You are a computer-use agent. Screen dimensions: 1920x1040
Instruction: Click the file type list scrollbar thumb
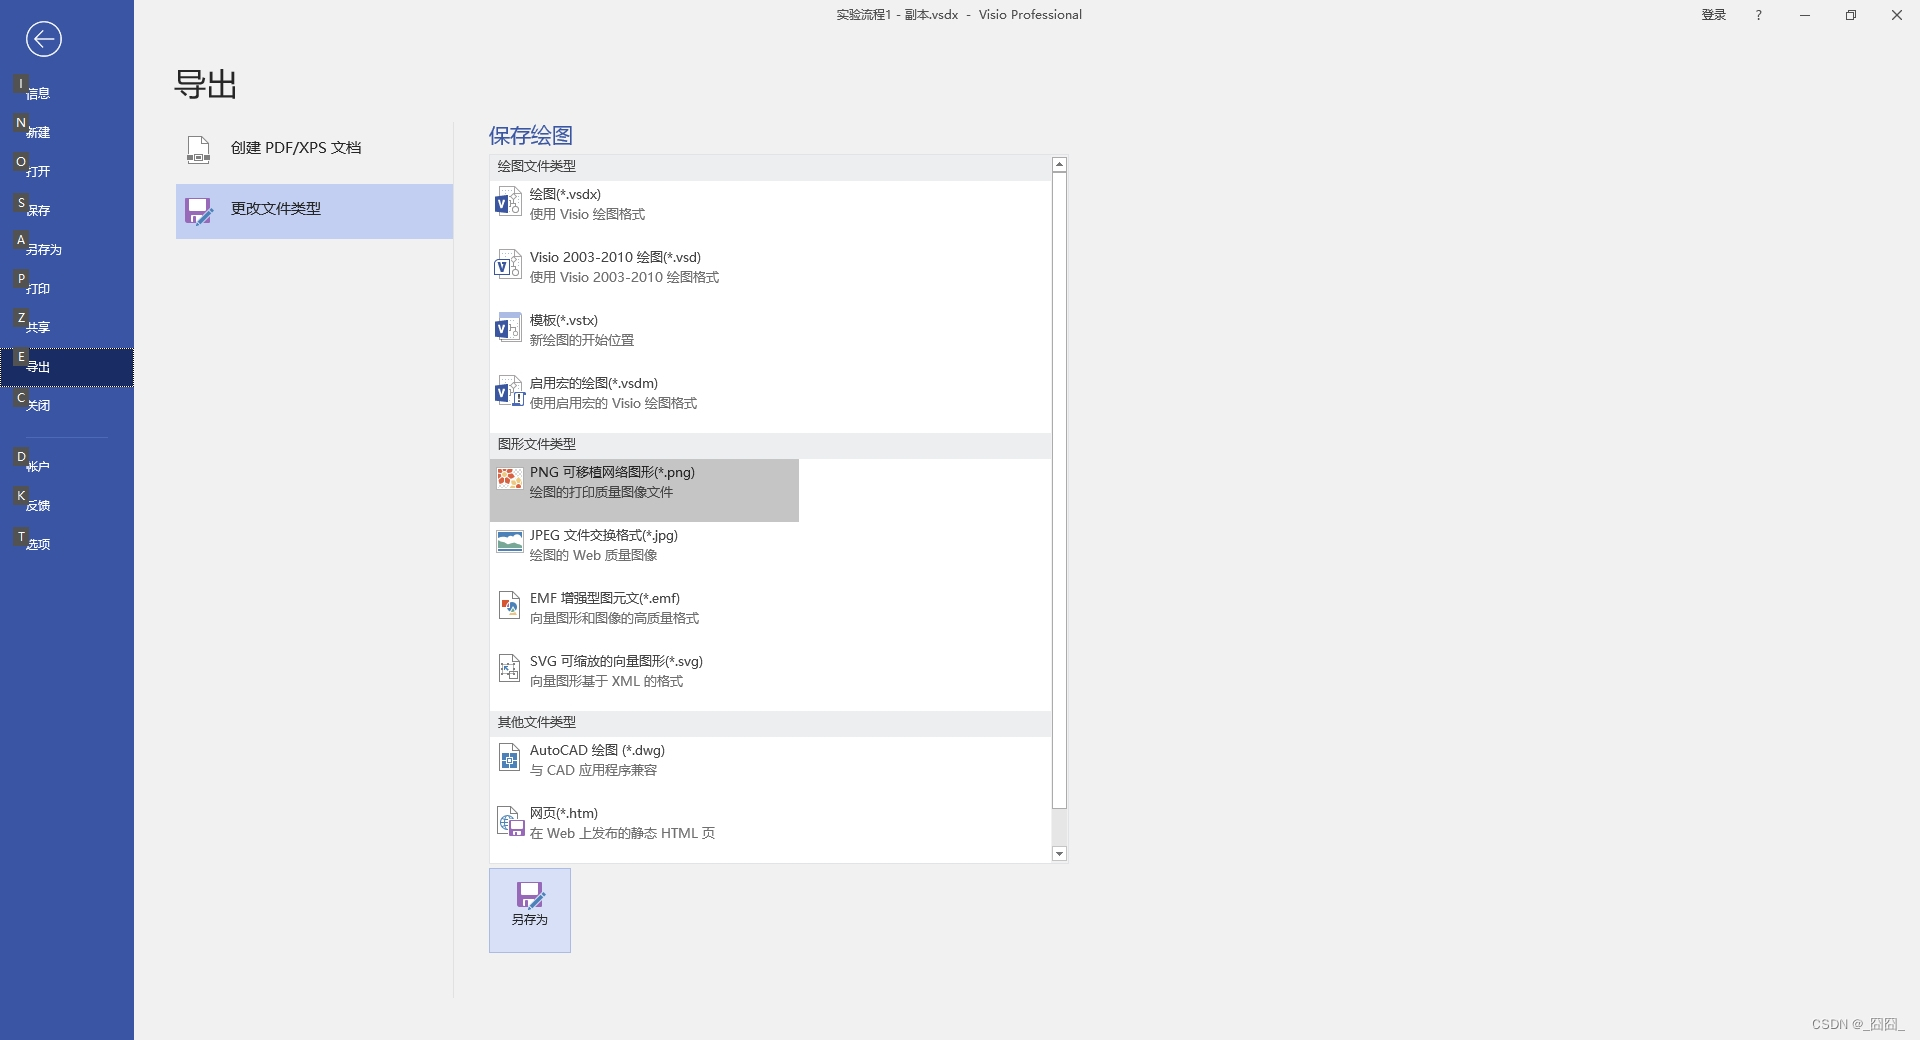1059,490
